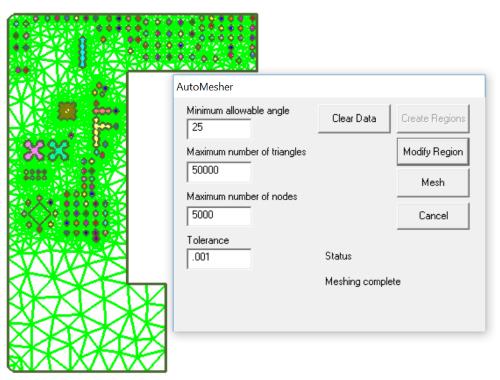Edit the Maximum number of nodes field
This screenshot has width=500, height=380.
tap(219, 215)
